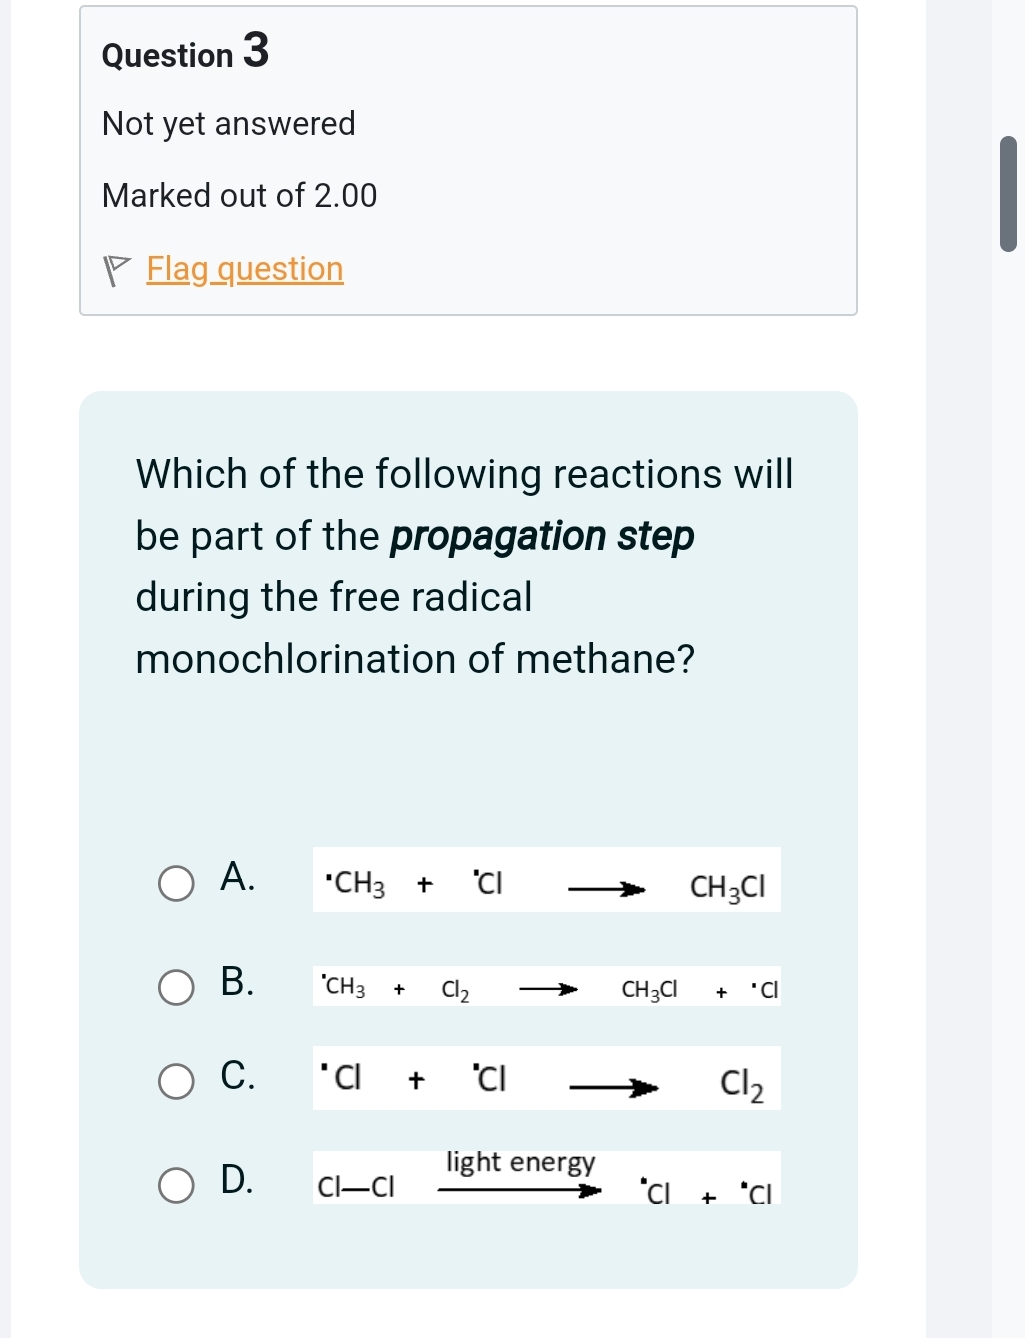Select radio button for option B
1025x1338 pixels.
click(x=175, y=988)
